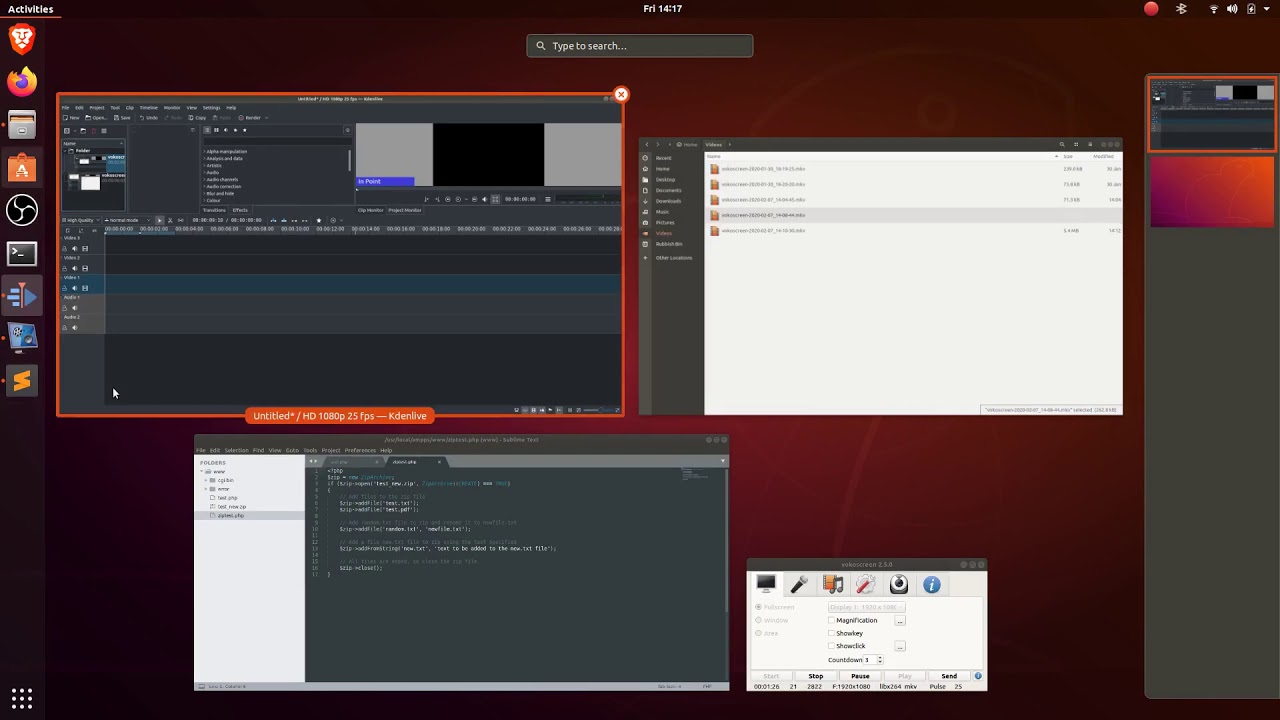The image size is (1280, 720).
Task: Switch to the Effects tab in Kdenlive
Action: [x=240, y=210]
